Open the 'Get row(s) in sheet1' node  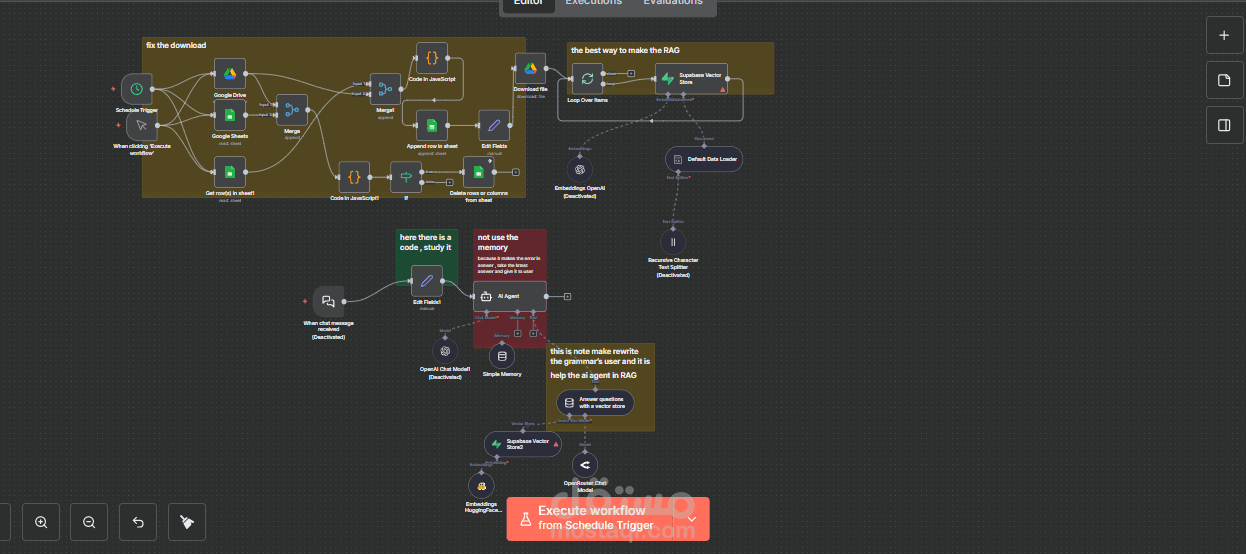(229, 172)
